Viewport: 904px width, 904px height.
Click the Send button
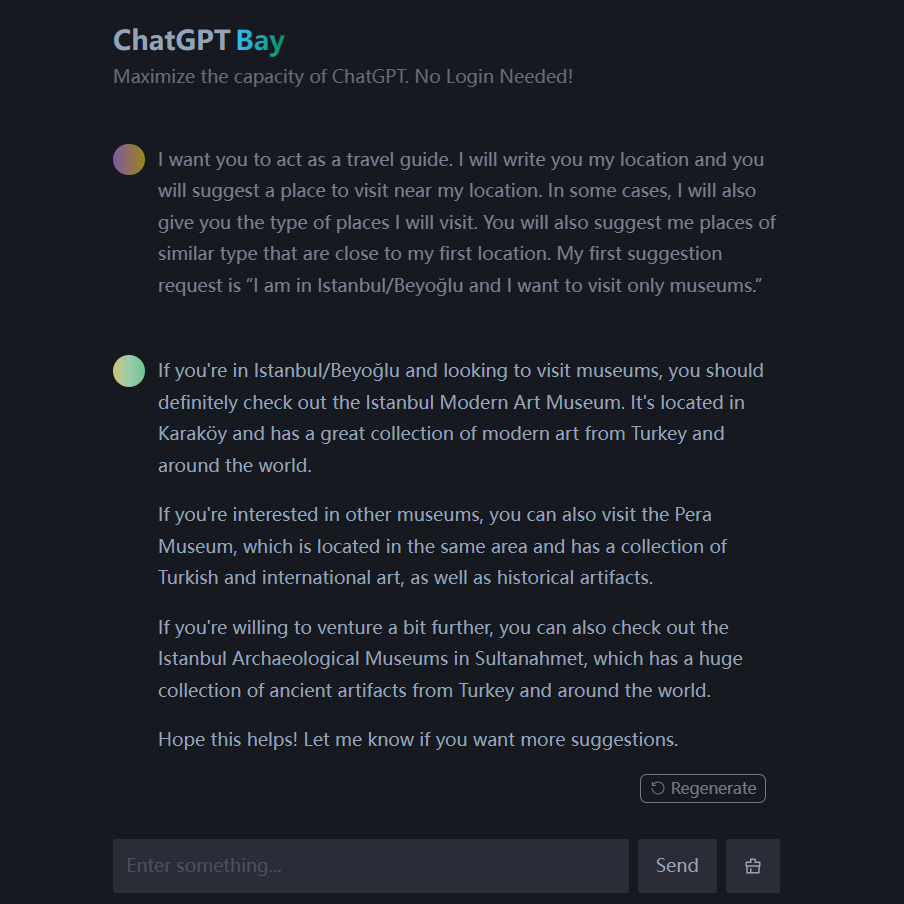point(677,865)
